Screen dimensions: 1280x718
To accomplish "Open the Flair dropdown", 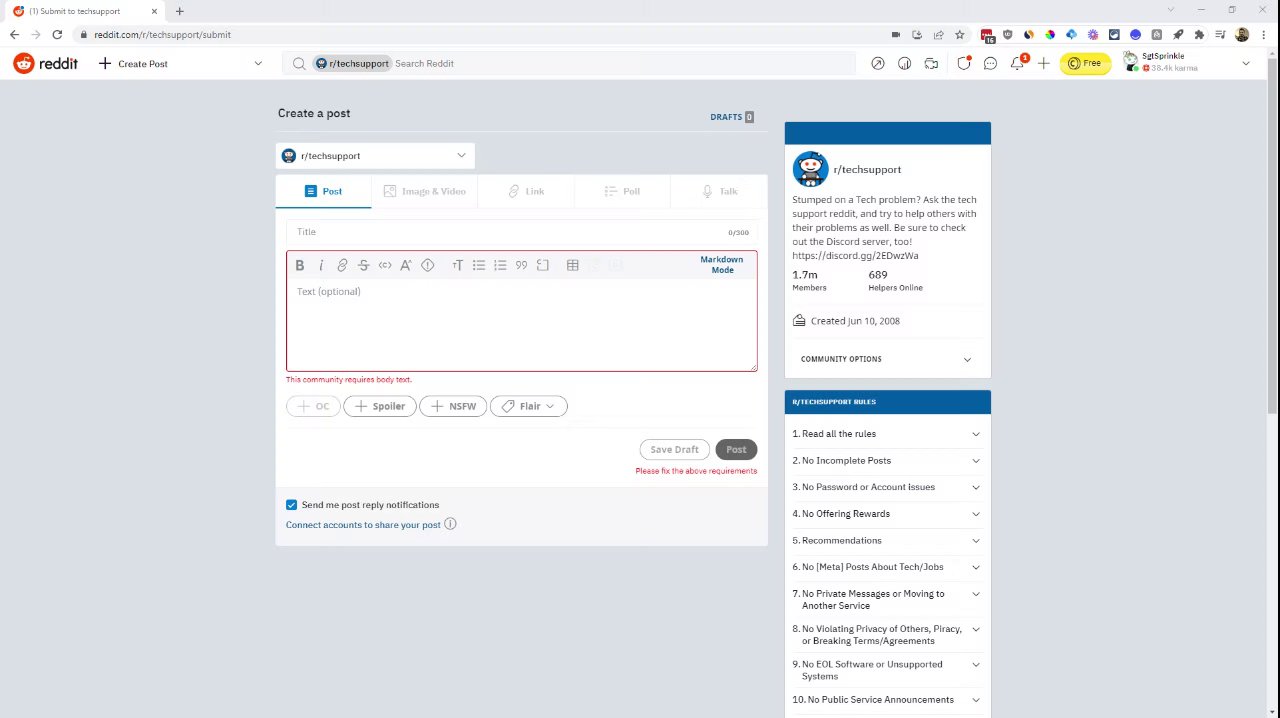I will pyautogui.click(x=528, y=406).
